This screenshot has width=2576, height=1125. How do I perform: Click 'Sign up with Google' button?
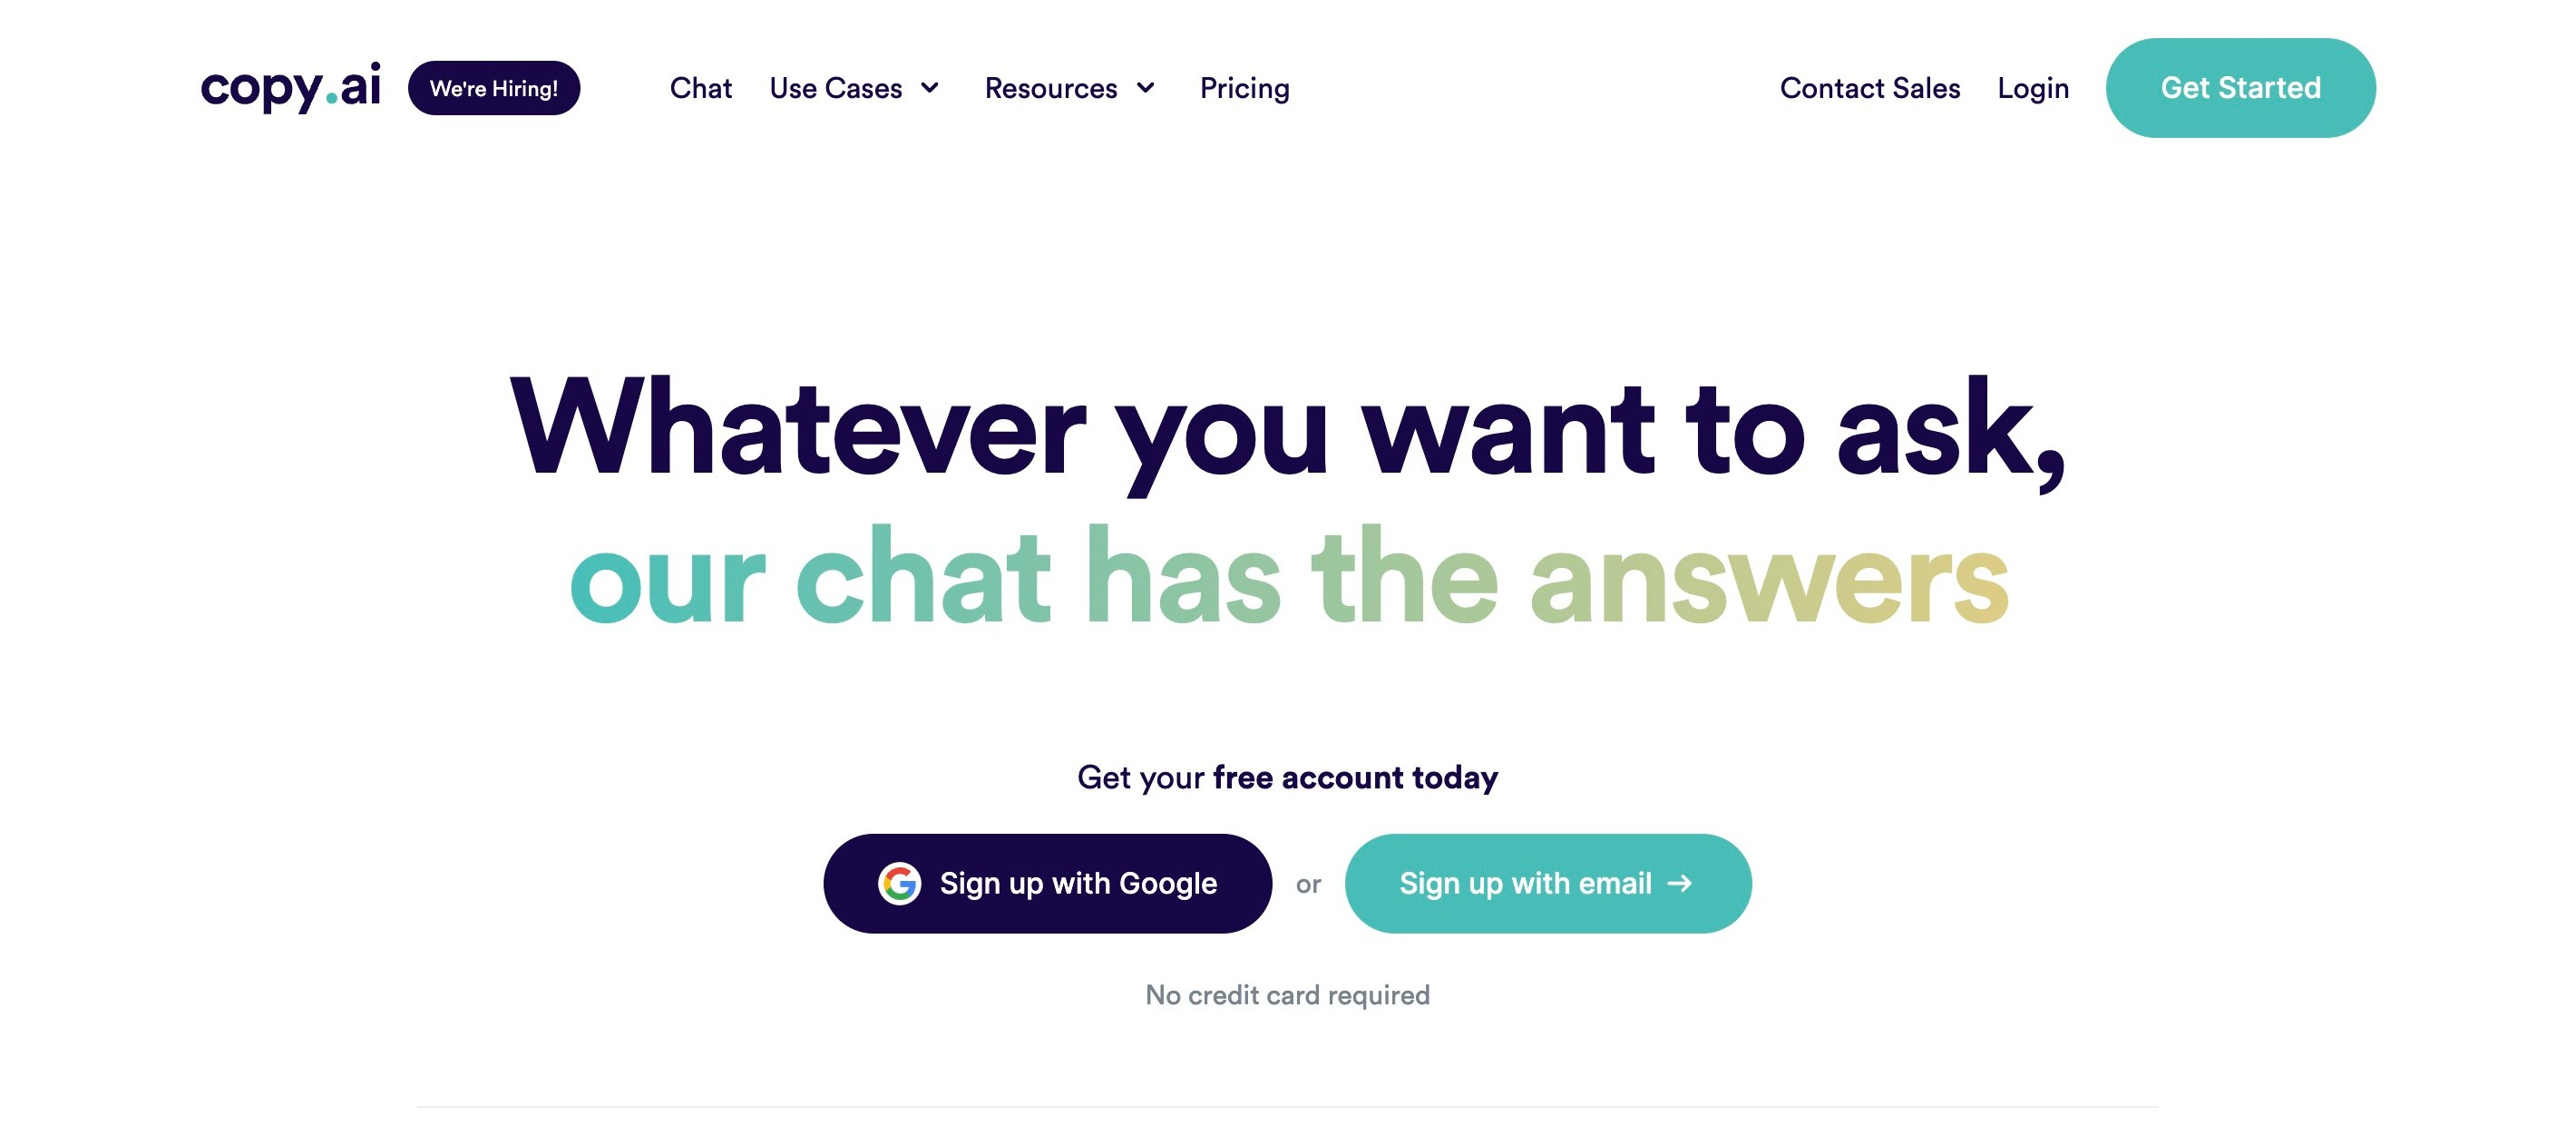(x=1049, y=884)
